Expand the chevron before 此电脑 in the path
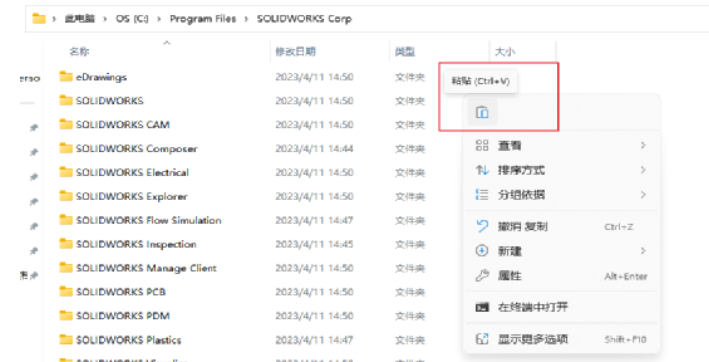The image size is (709, 362). pos(55,19)
